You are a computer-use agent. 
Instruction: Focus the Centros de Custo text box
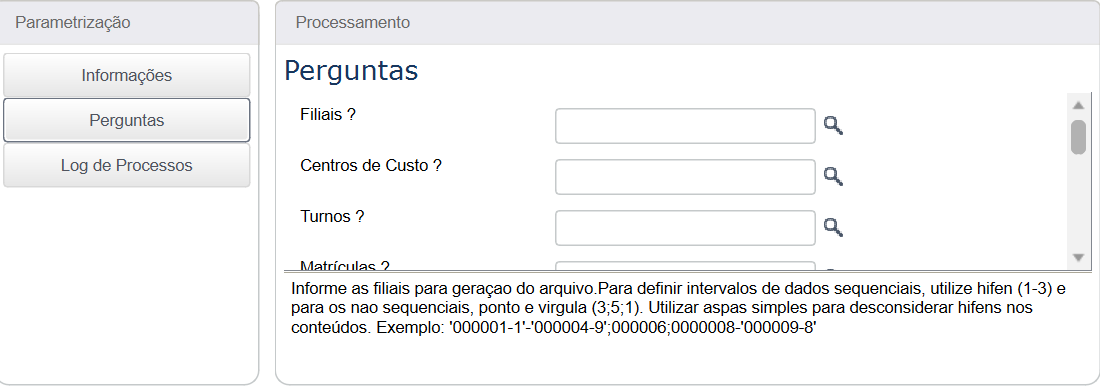pos(685,177)
